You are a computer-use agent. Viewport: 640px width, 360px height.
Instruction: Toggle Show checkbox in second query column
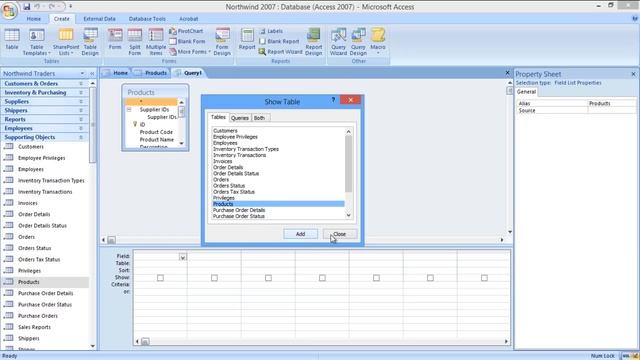214,278
